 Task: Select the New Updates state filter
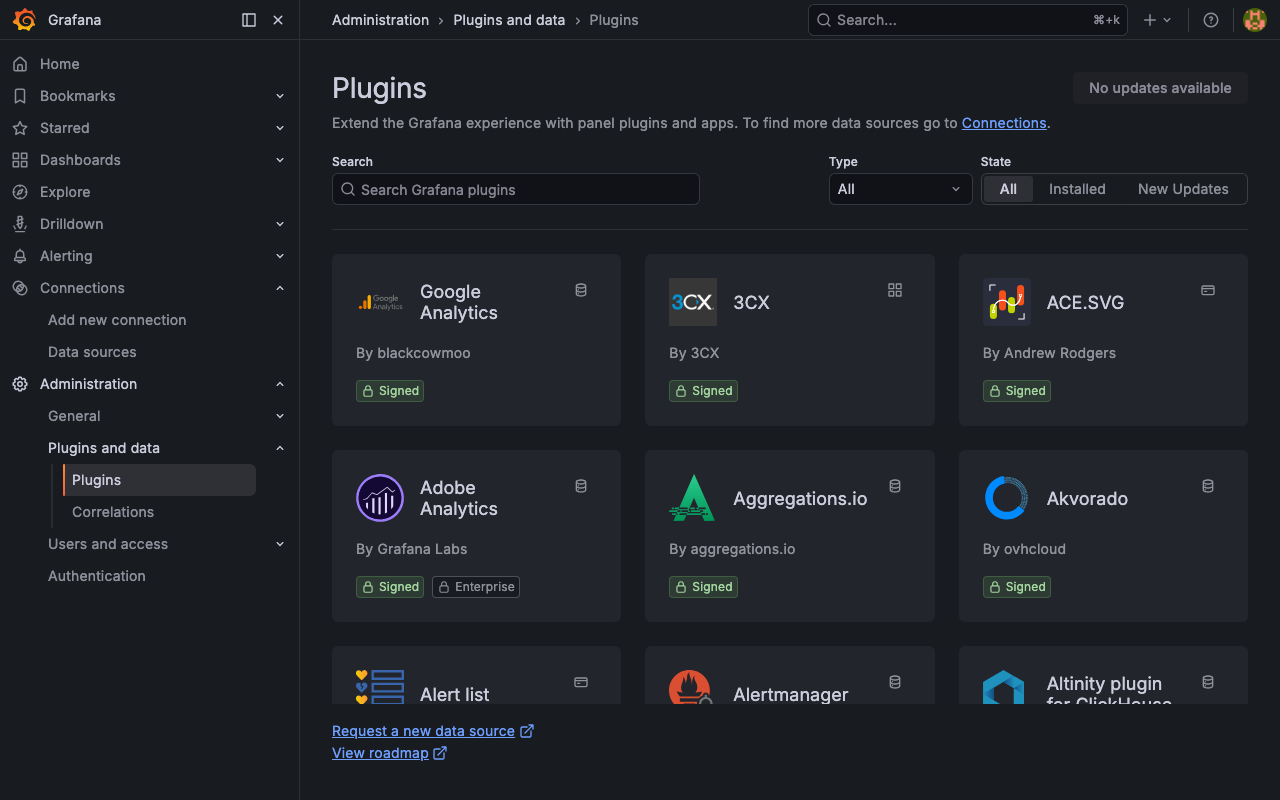click(x=1183, y=189)
